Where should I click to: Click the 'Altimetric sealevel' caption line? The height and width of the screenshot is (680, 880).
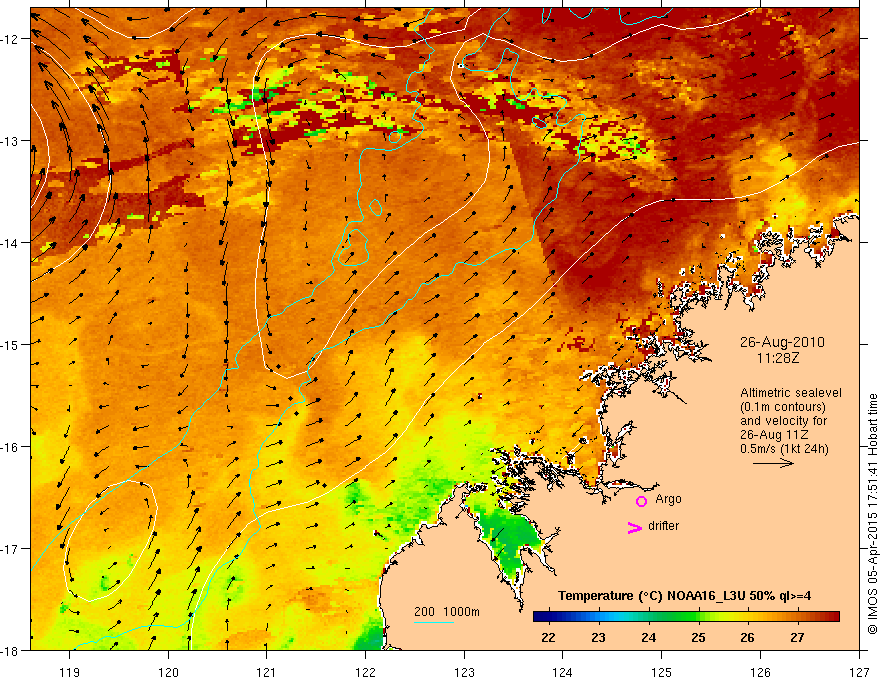[x=791, y=393]
